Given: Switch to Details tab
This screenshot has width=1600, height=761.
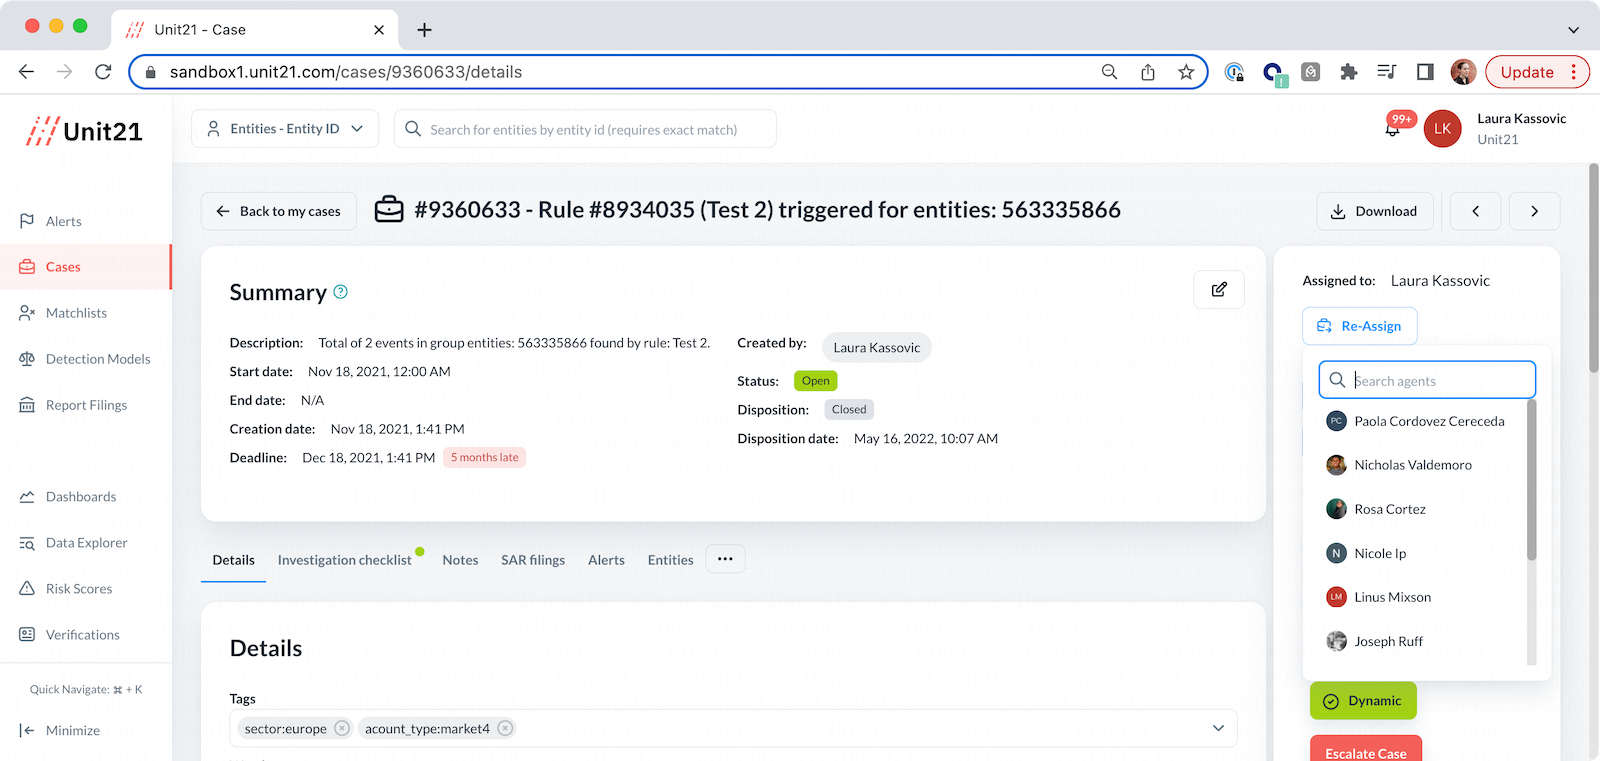Looking at the screenshot, I should [x=233, y=560].
